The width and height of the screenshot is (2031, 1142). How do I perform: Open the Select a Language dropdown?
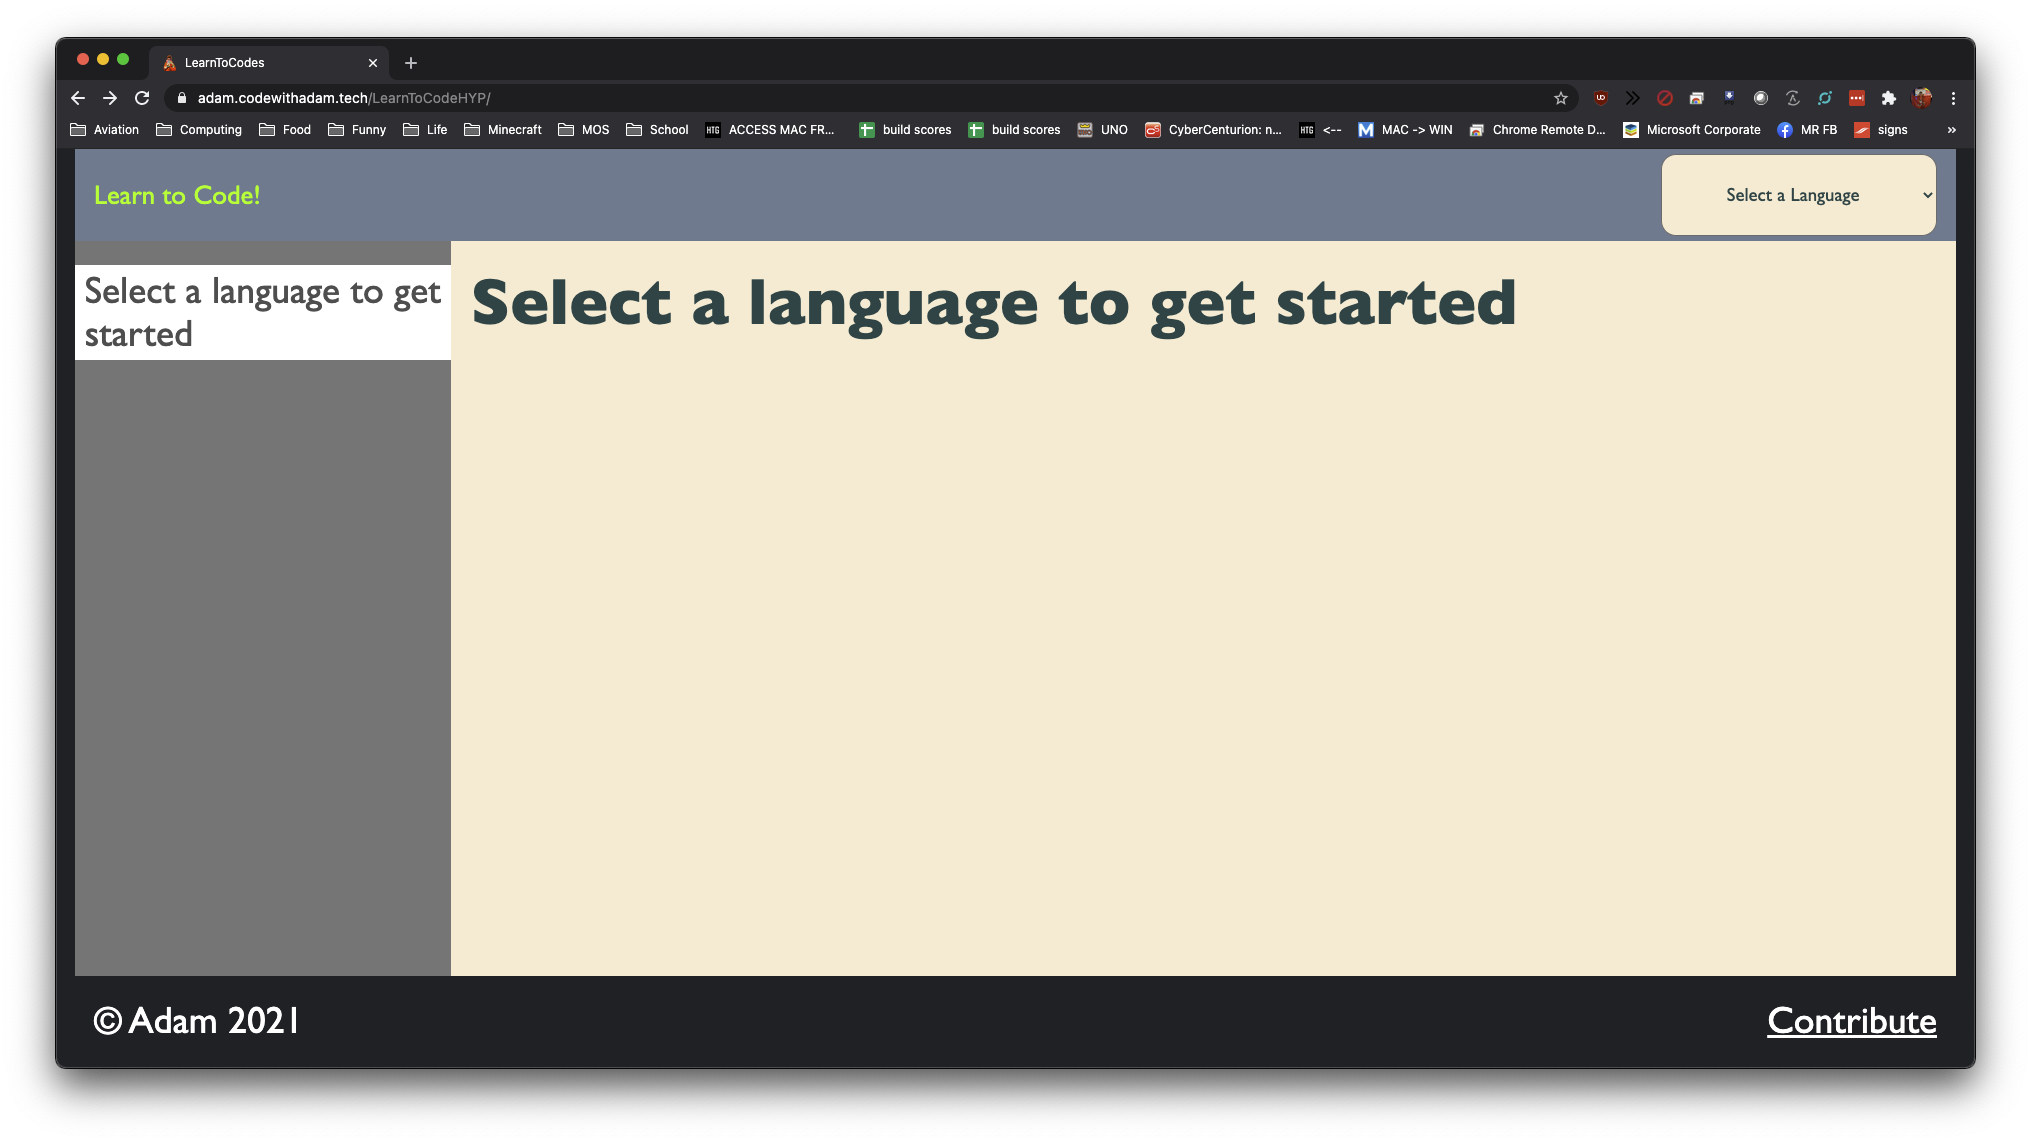click(x=1798, y=195)
